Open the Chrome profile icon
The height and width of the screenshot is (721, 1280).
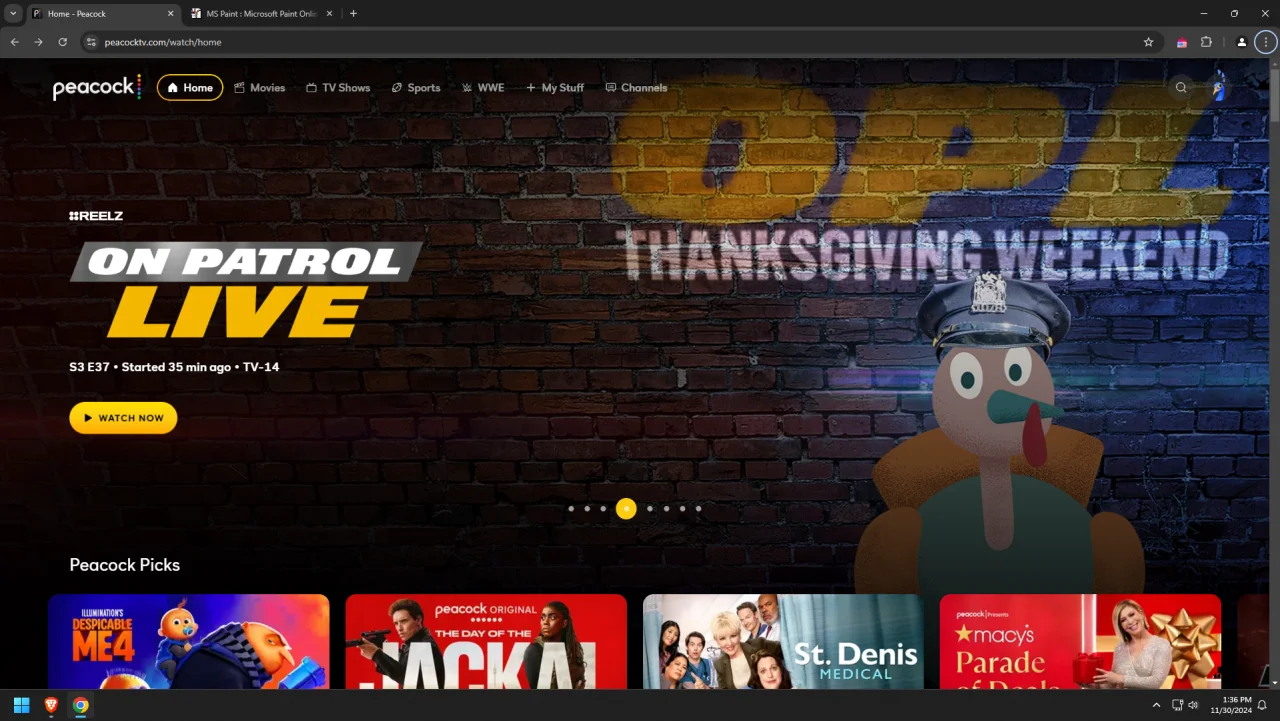(1242, 42)
